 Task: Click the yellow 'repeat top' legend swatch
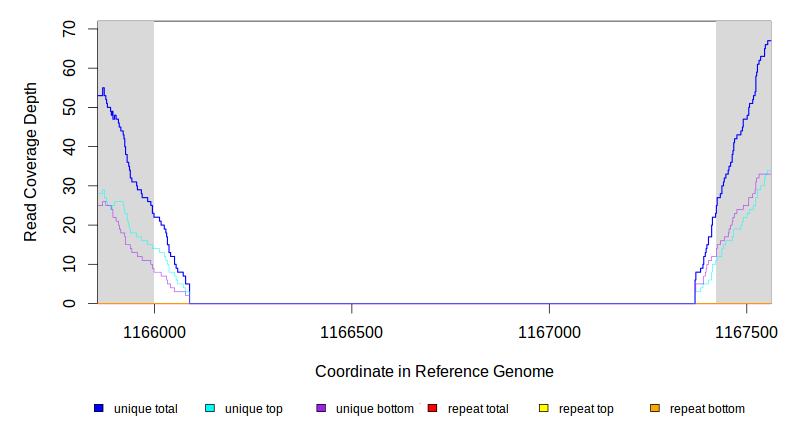(544, 409)
